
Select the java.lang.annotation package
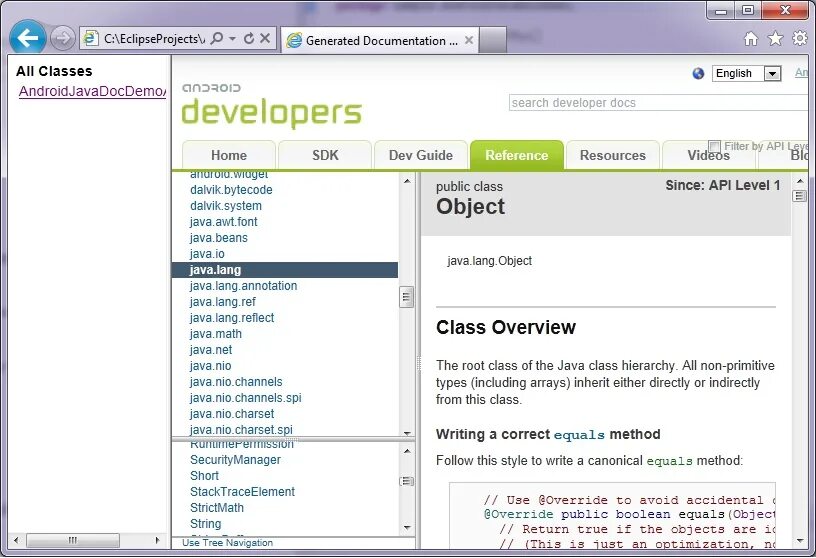tap(244, 286)
